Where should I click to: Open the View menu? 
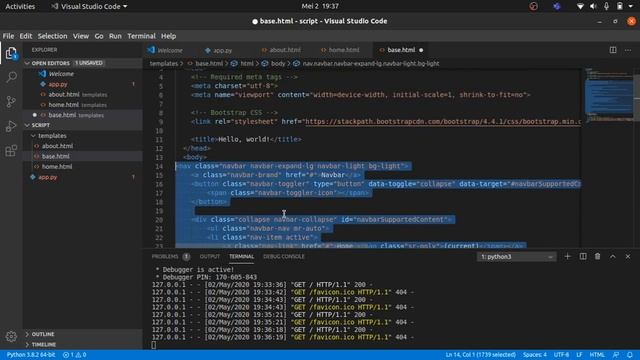(81, 36)
